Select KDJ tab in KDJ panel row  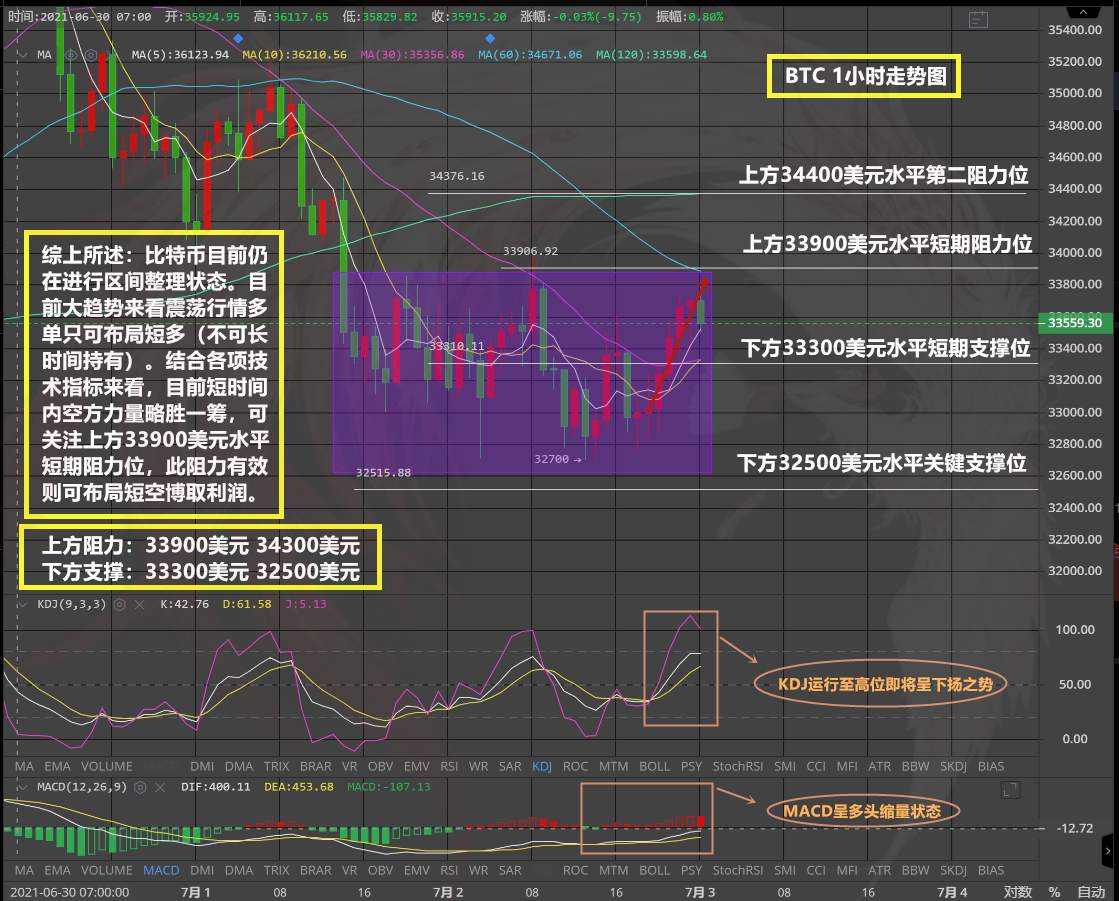point(542,766)
